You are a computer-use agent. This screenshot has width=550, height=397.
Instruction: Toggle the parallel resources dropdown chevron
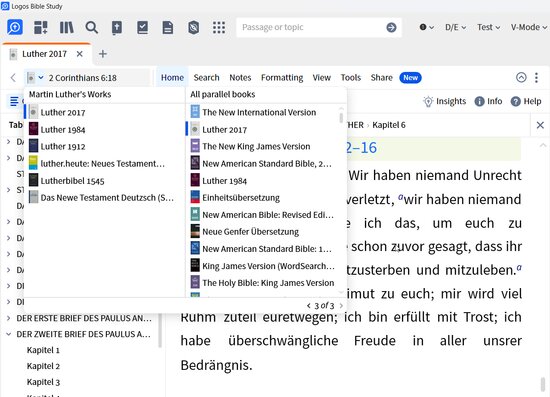pyautogui.click(x=41, y=78)
